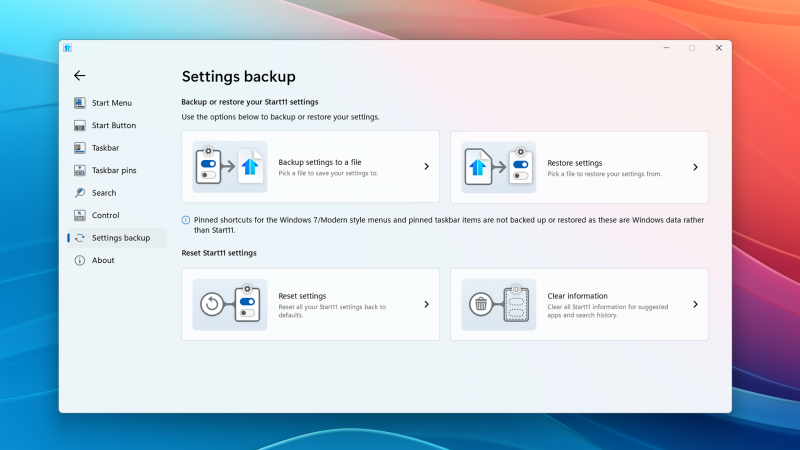Click the About info icon
Viewport: 800px width, 450px height.
80,261
